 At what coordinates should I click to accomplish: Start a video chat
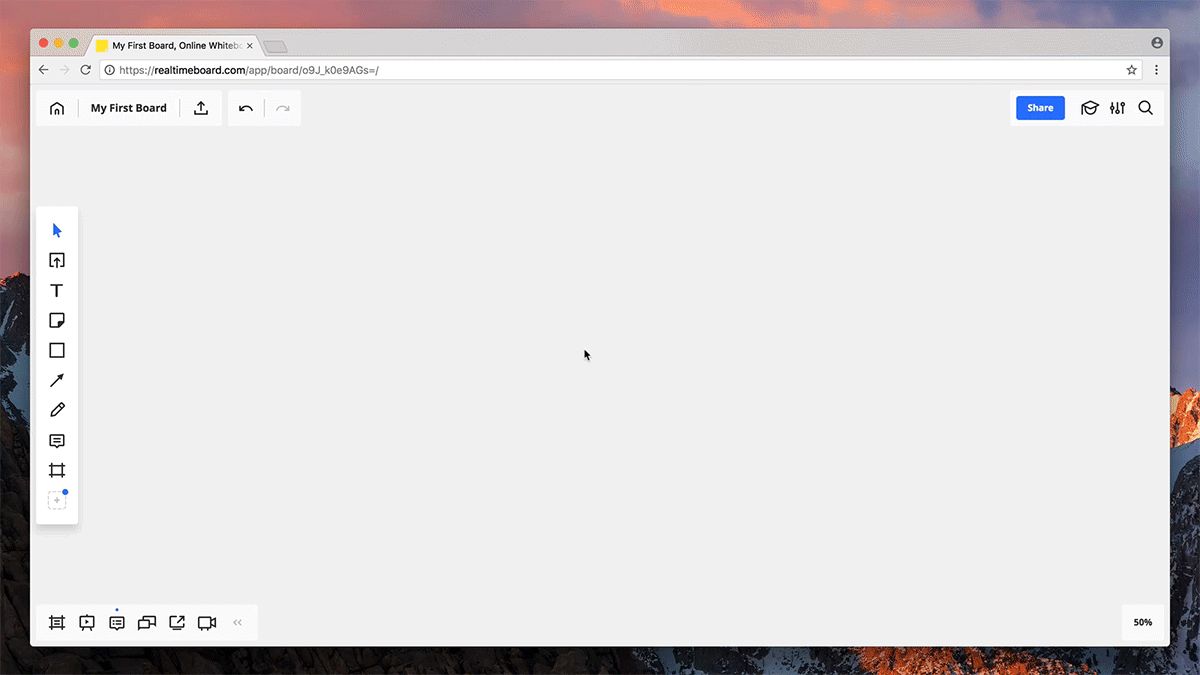click(207, 623)
